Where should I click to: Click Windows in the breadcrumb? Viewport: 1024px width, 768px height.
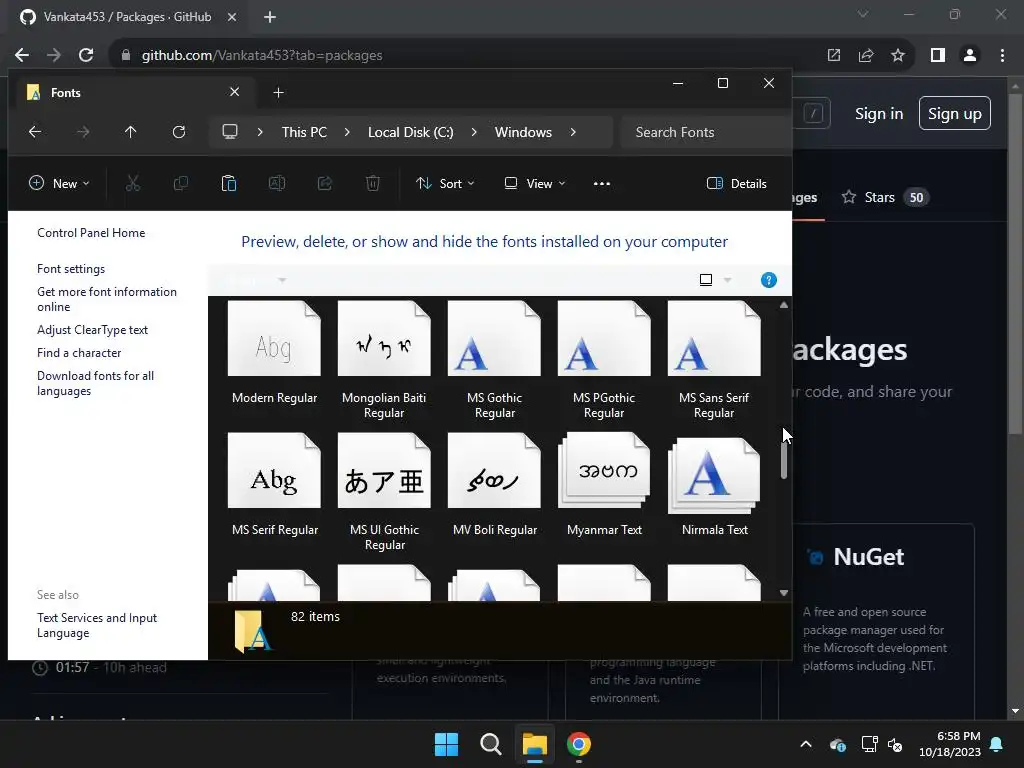[523, 132]
